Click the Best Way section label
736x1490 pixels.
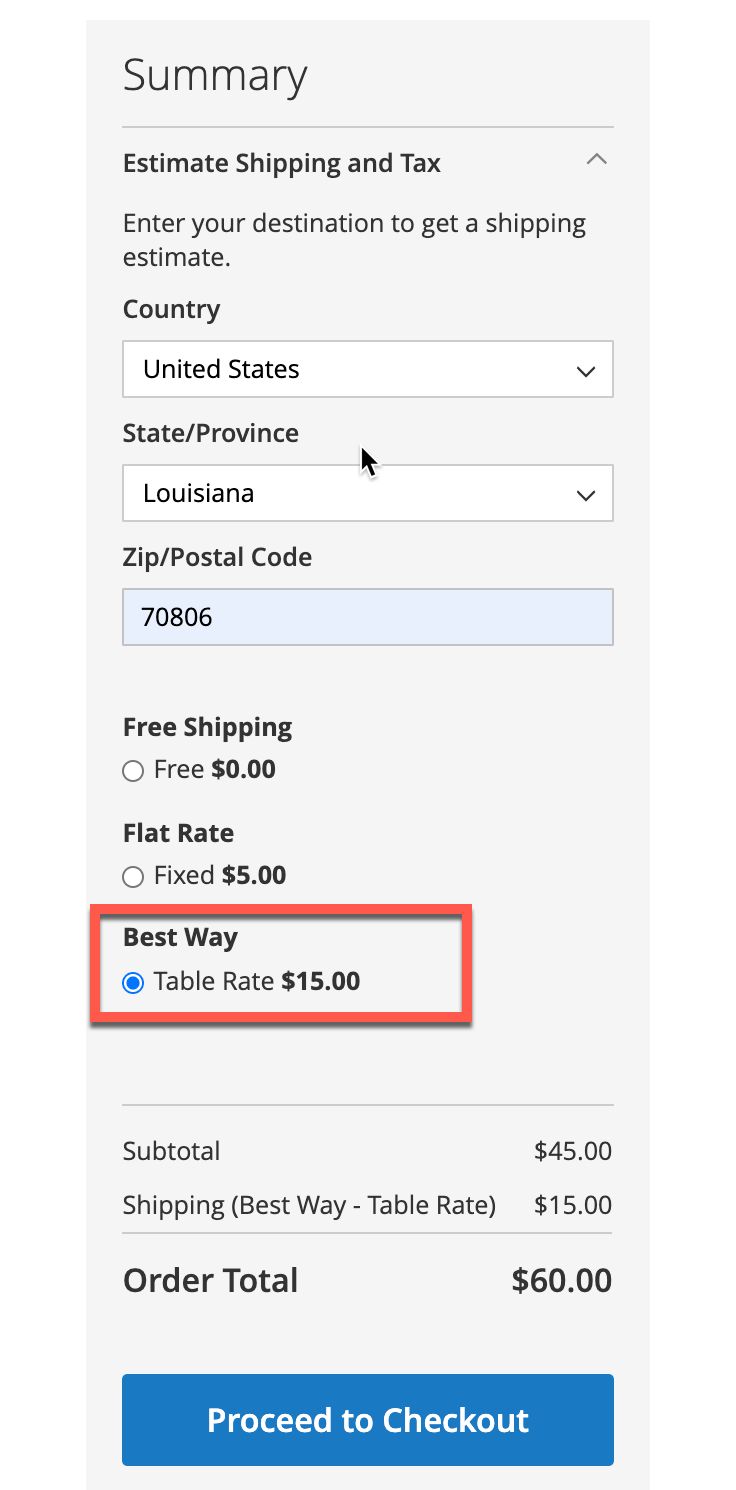(x=180, y=937)
